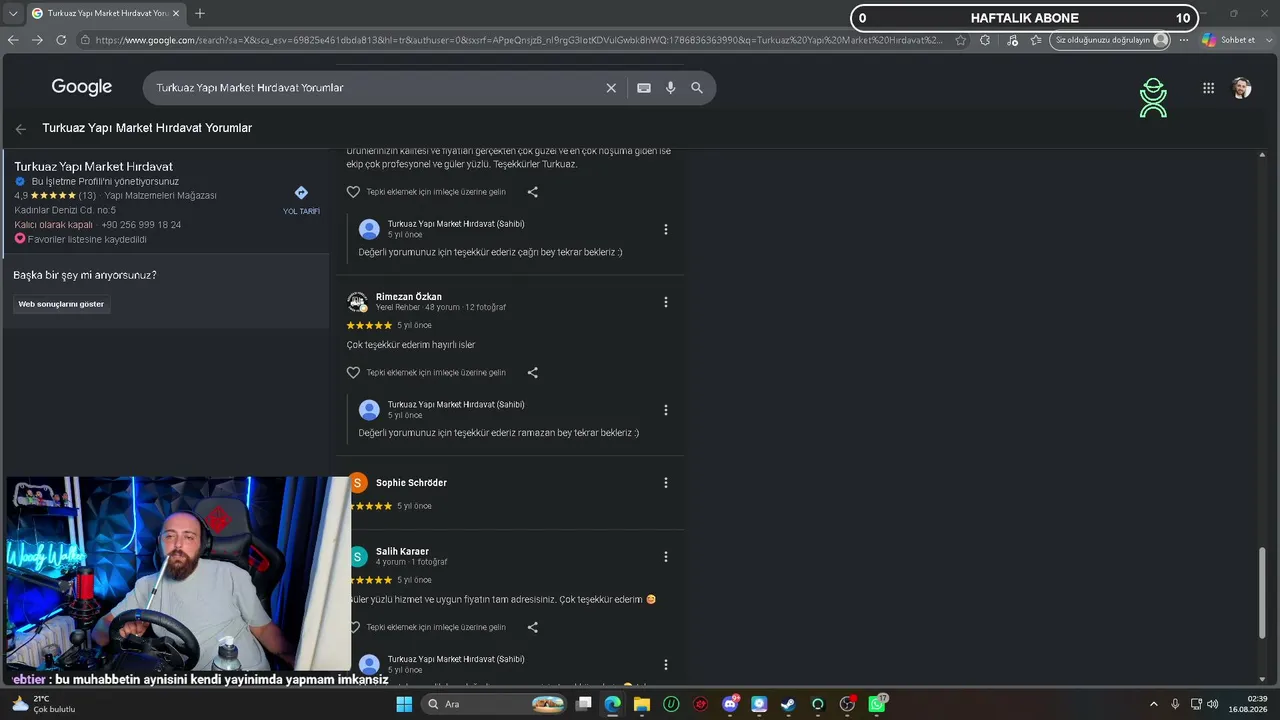Screen dimensions: 1280x720
Task: Open the browser tab list dropdown
Action: [13, 14]
